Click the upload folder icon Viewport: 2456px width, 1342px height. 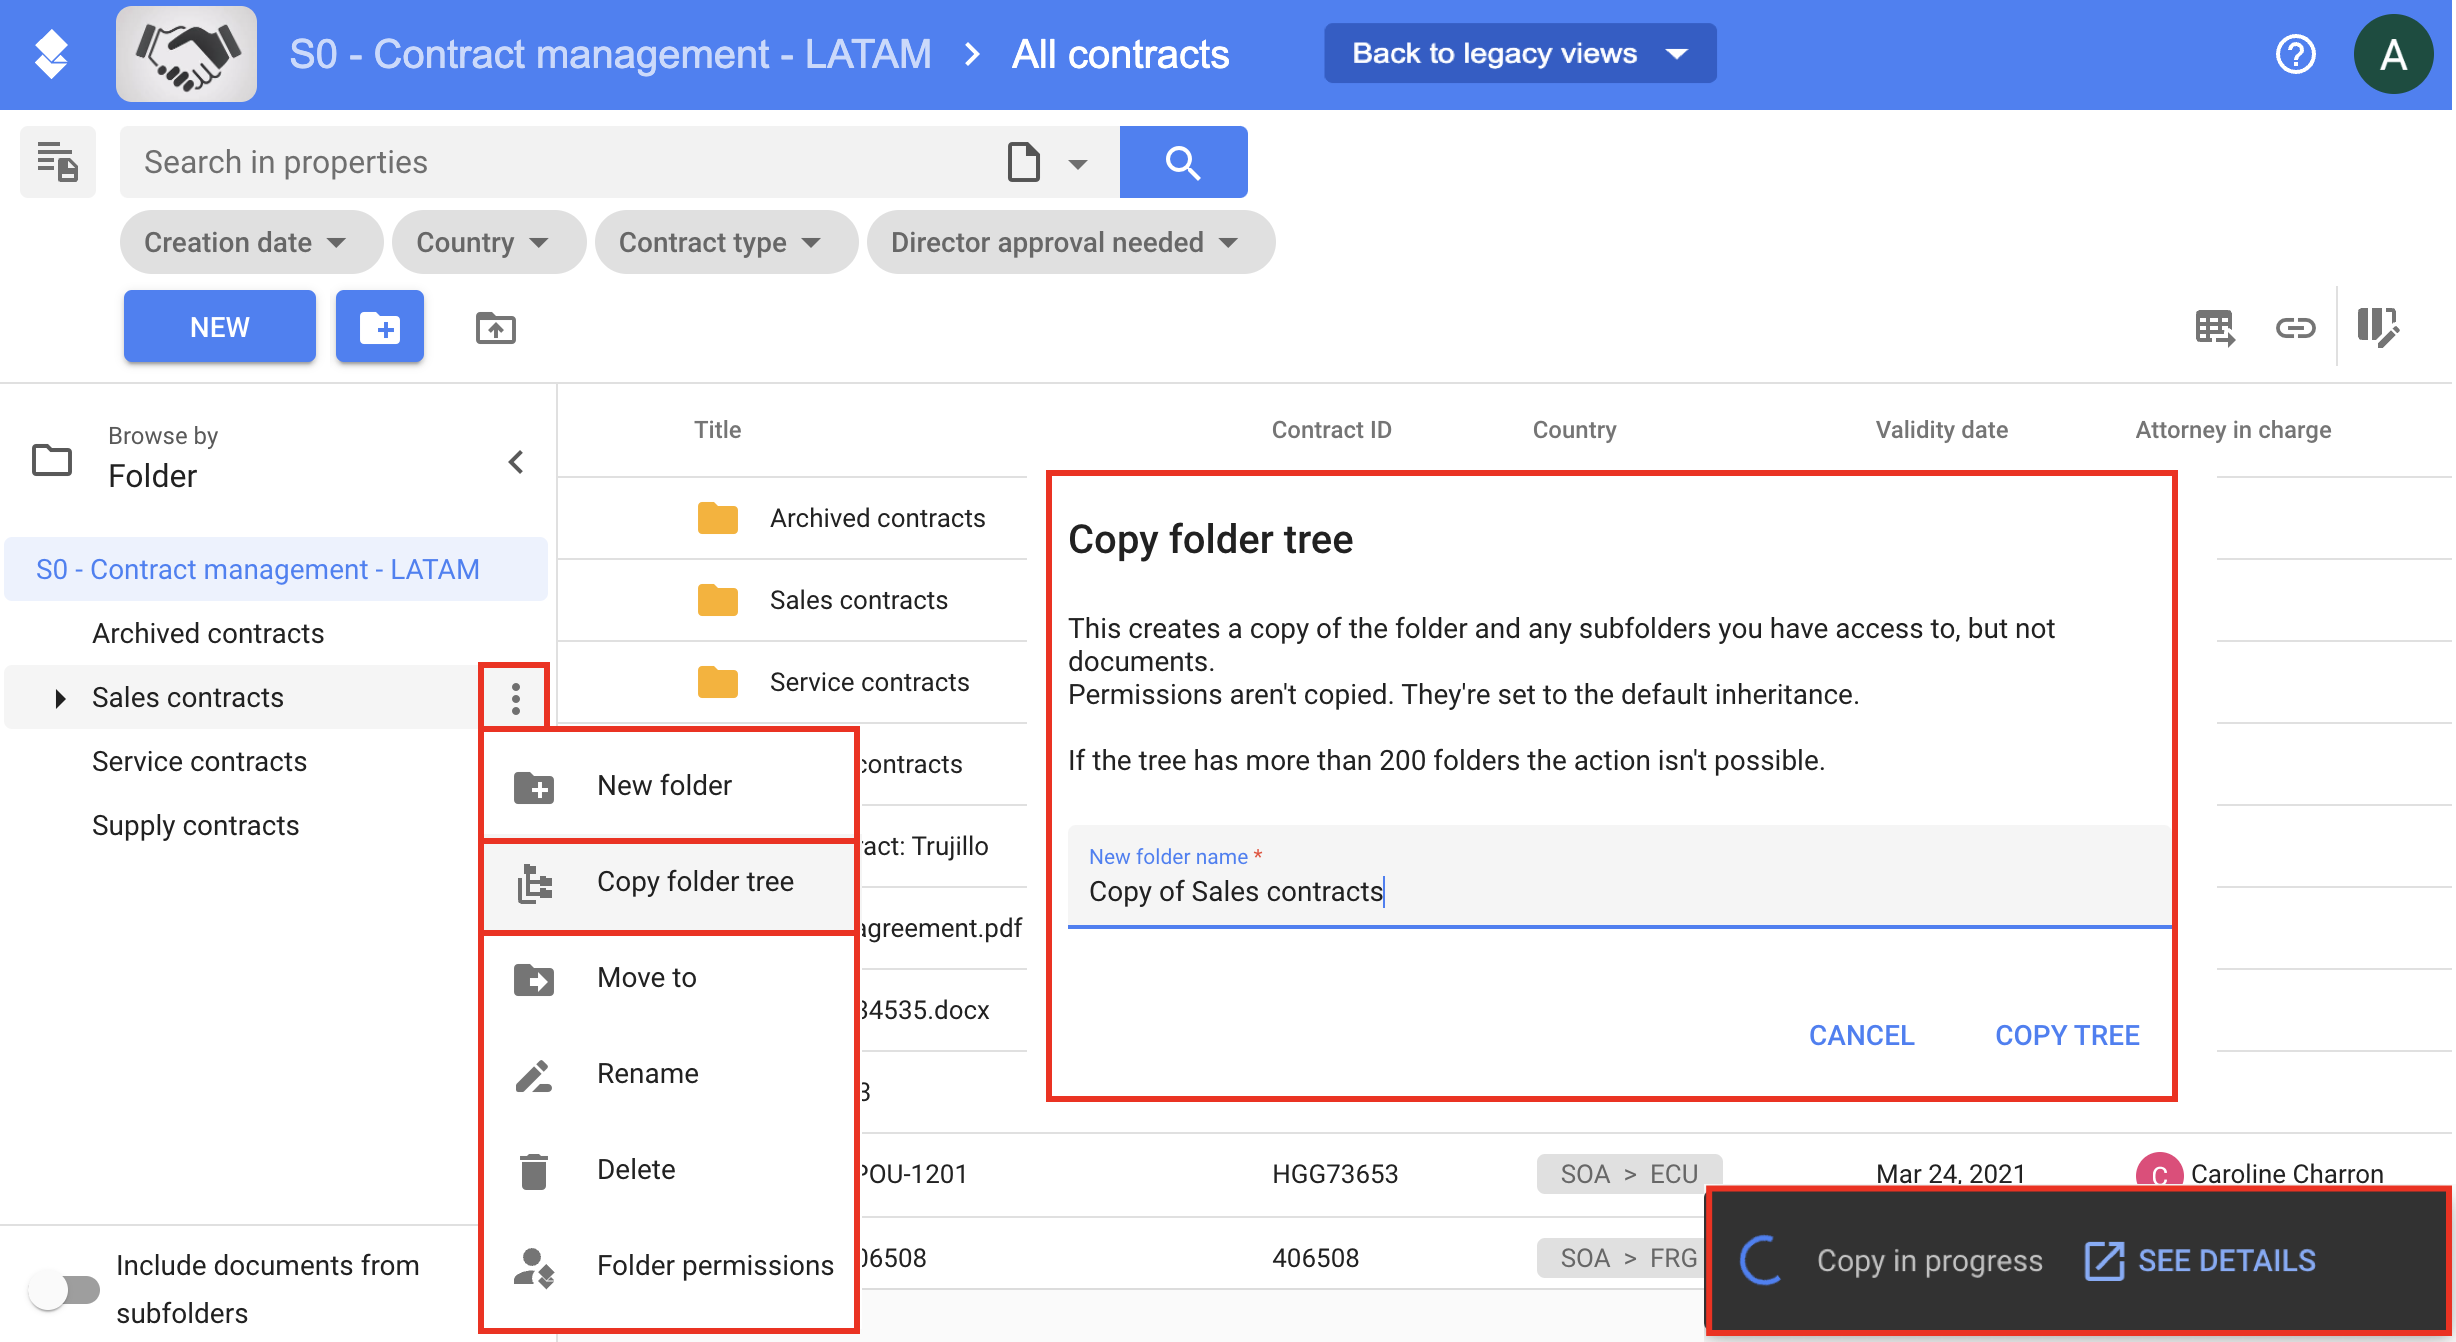[496, 328]
